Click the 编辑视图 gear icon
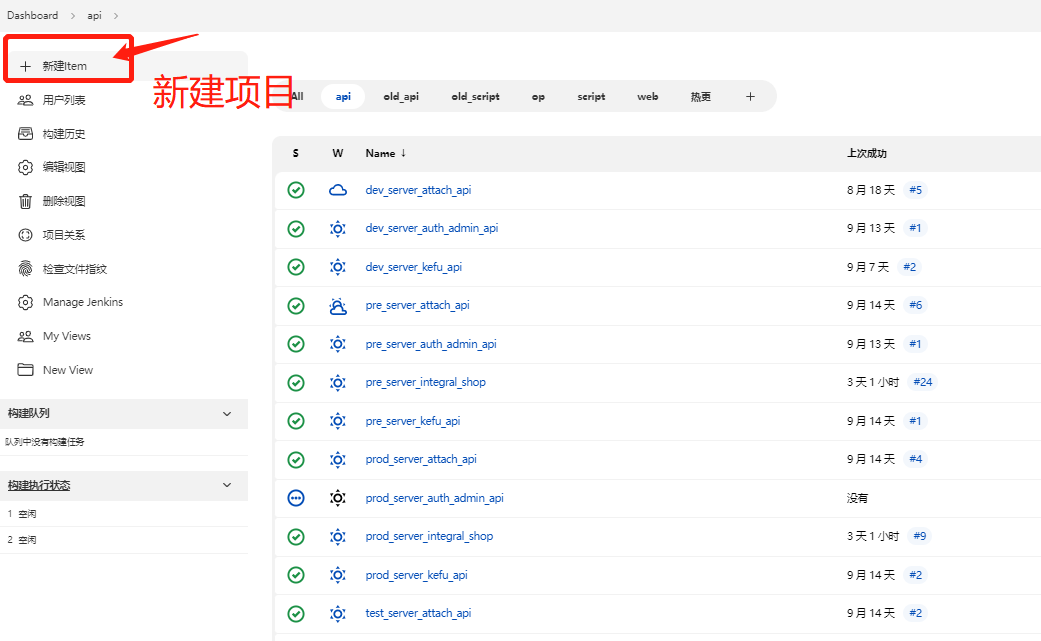1041x641 pixels. (x=26, y=167)
